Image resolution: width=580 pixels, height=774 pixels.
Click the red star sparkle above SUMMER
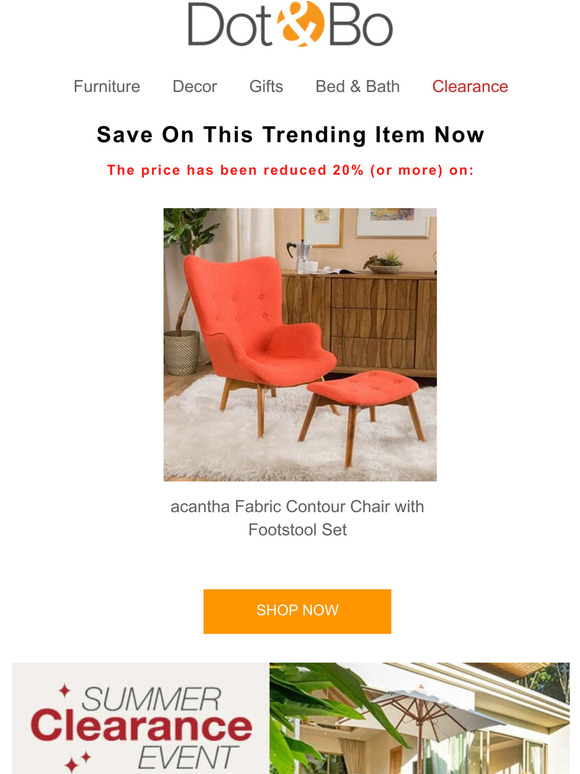(64, 690)
